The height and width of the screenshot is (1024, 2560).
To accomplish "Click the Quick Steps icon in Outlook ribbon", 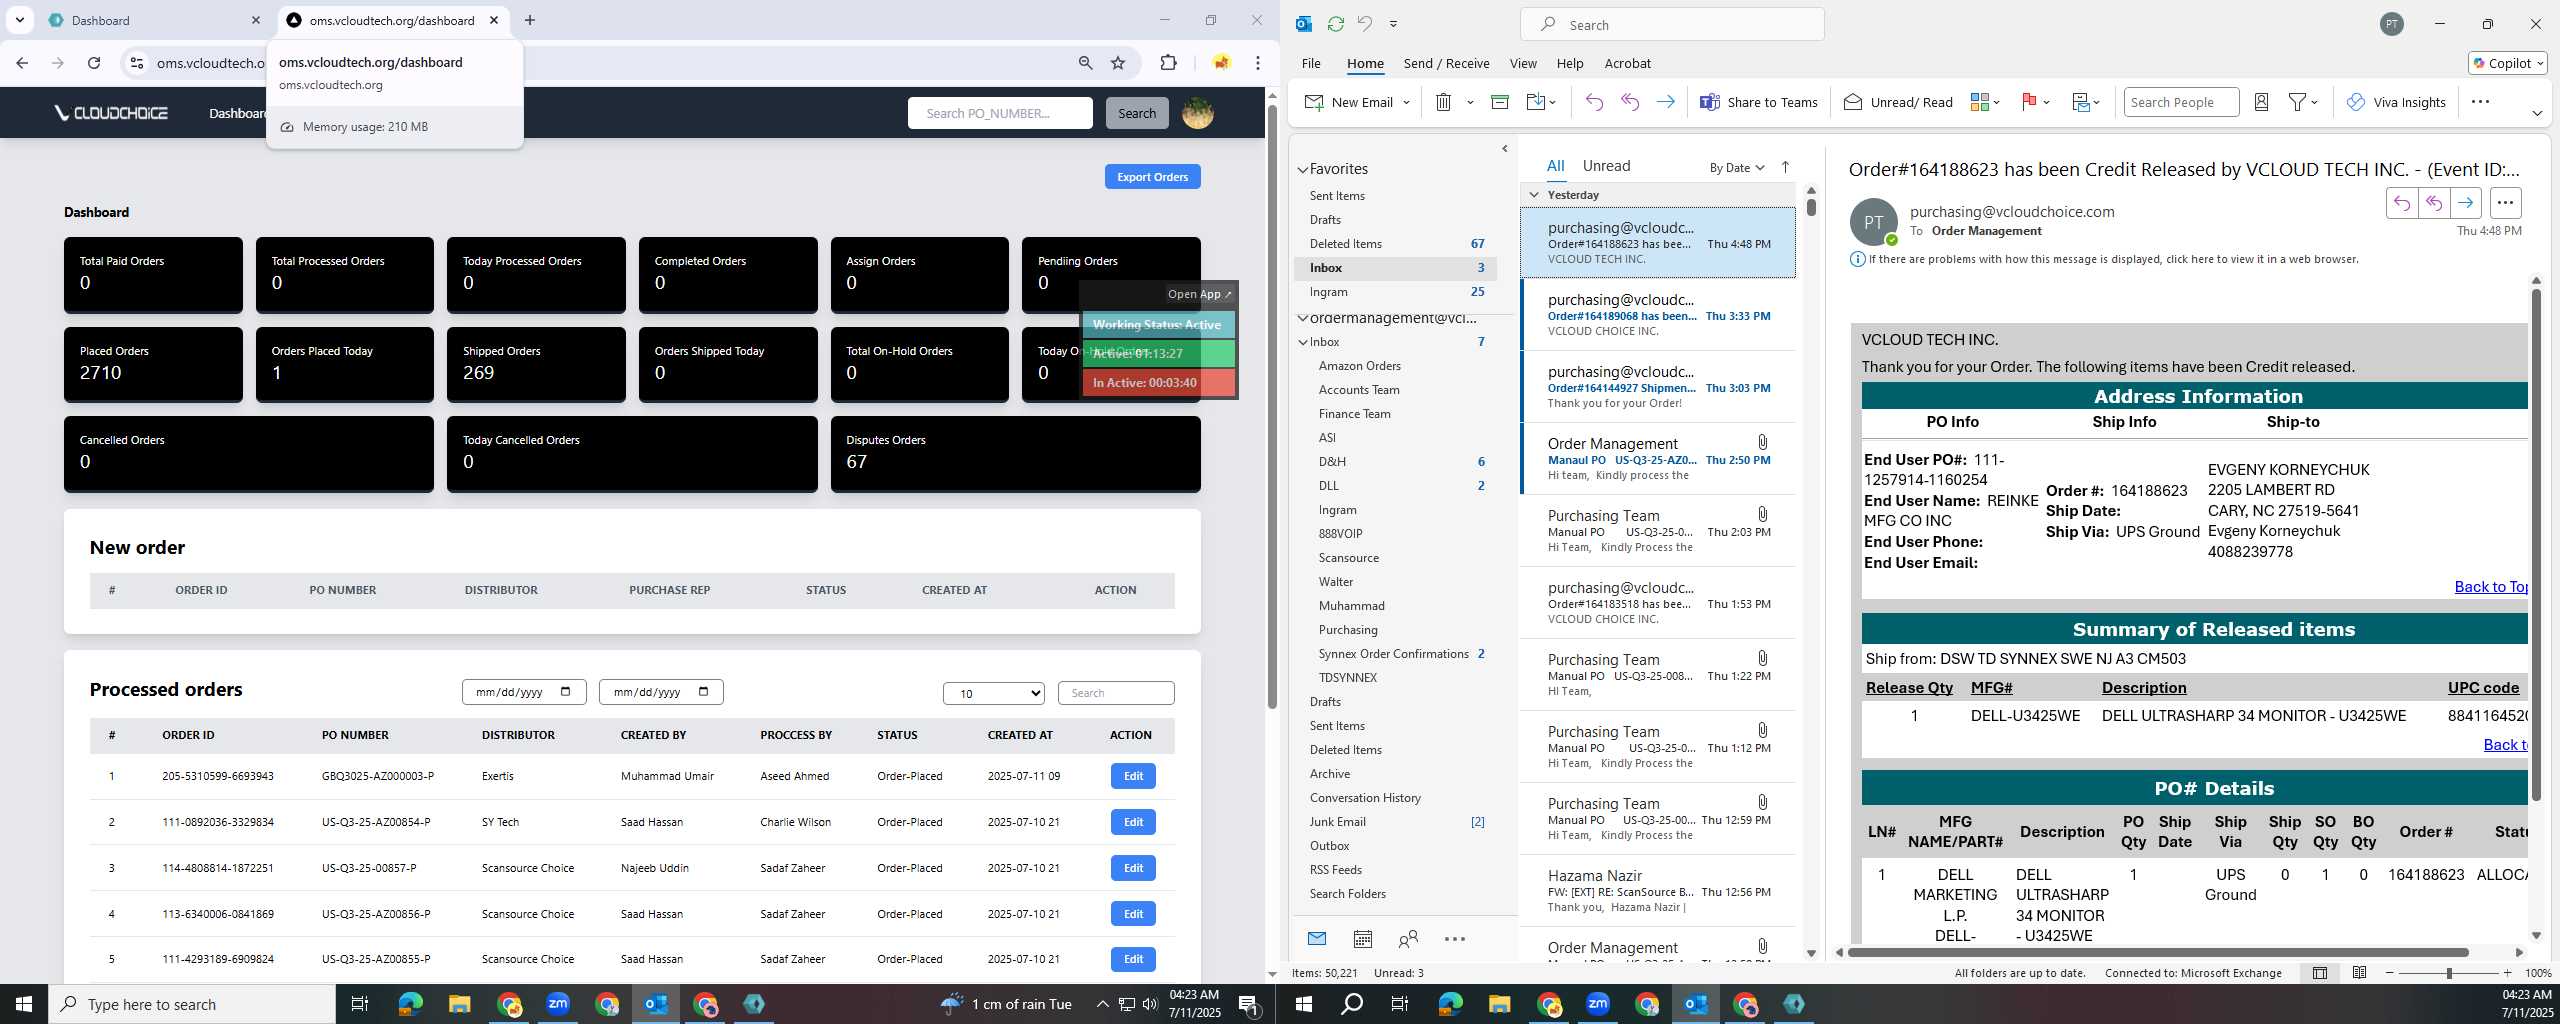I will click(x=2081, y=102).
